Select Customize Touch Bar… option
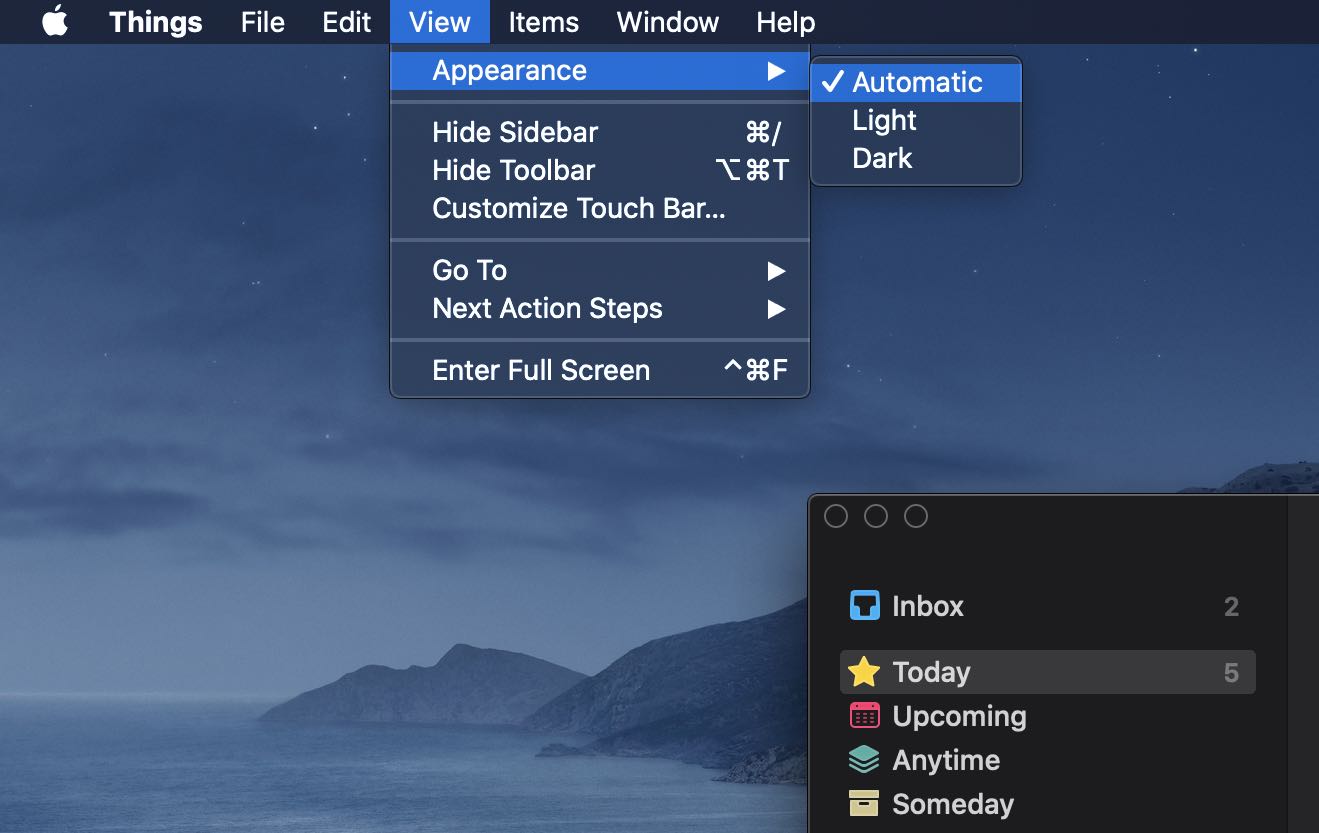 click(x=578, y=209)
